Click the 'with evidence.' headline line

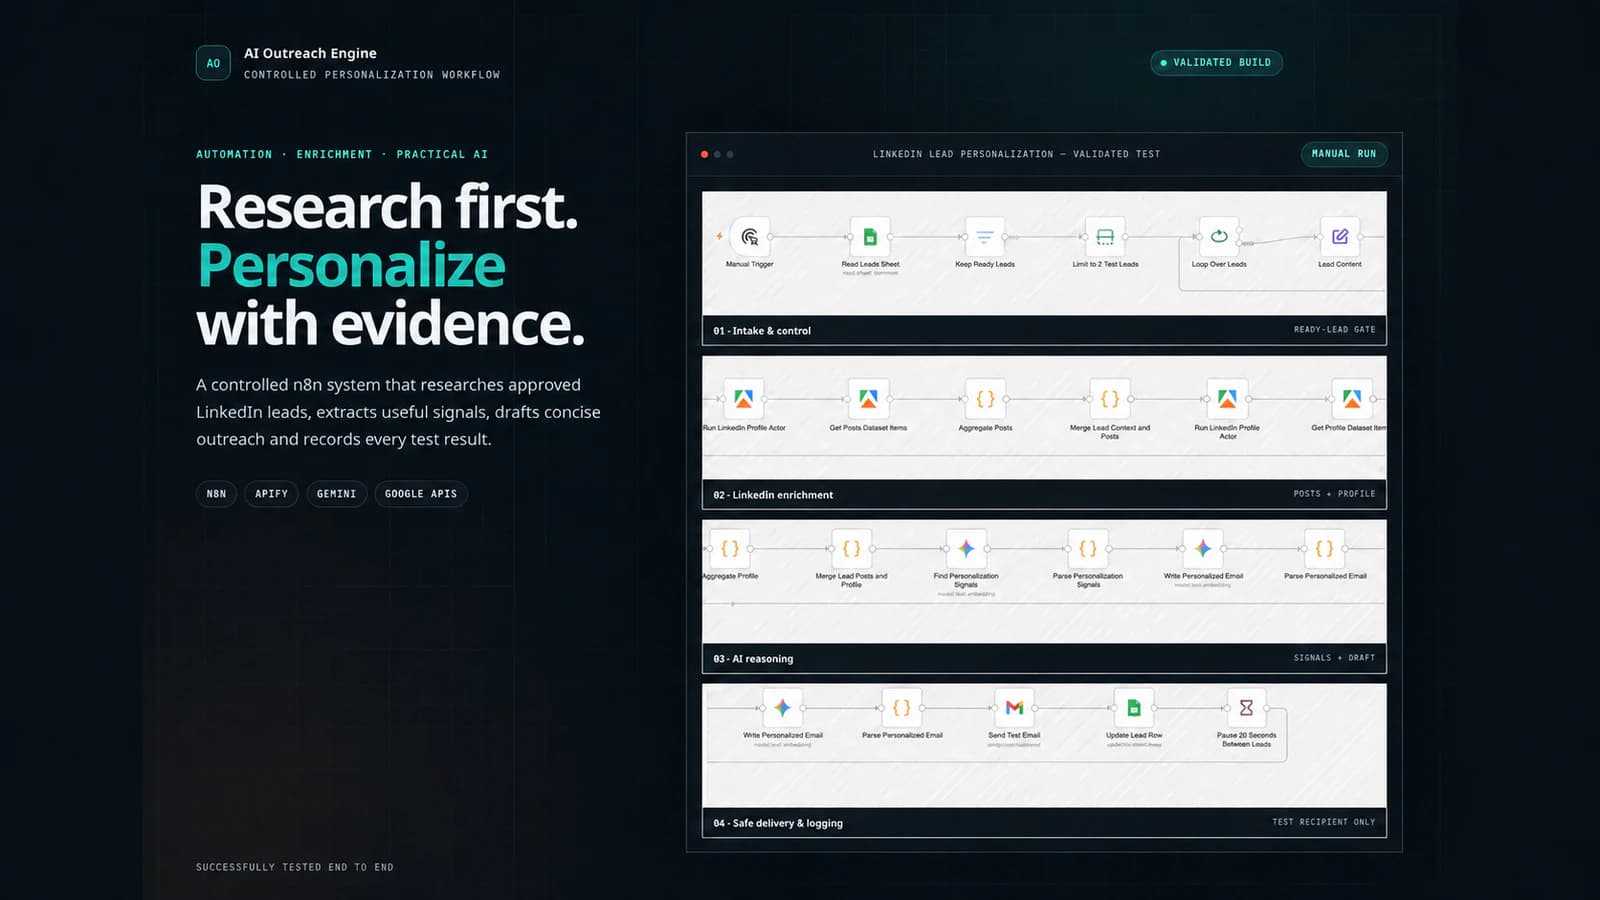pos(391,324)
